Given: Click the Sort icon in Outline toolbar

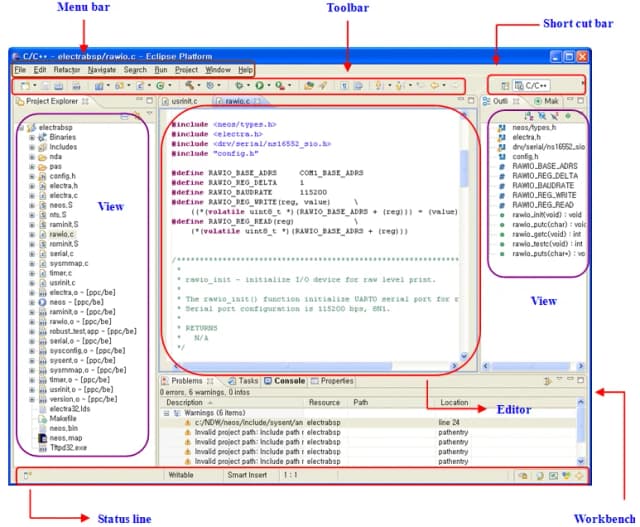Looking at the screenshot, I should click(529, 116).
